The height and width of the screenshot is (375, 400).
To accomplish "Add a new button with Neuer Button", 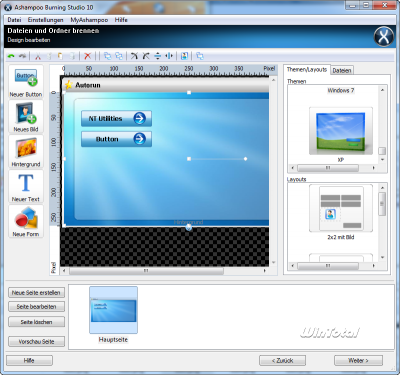I will (x=26, y=82).
